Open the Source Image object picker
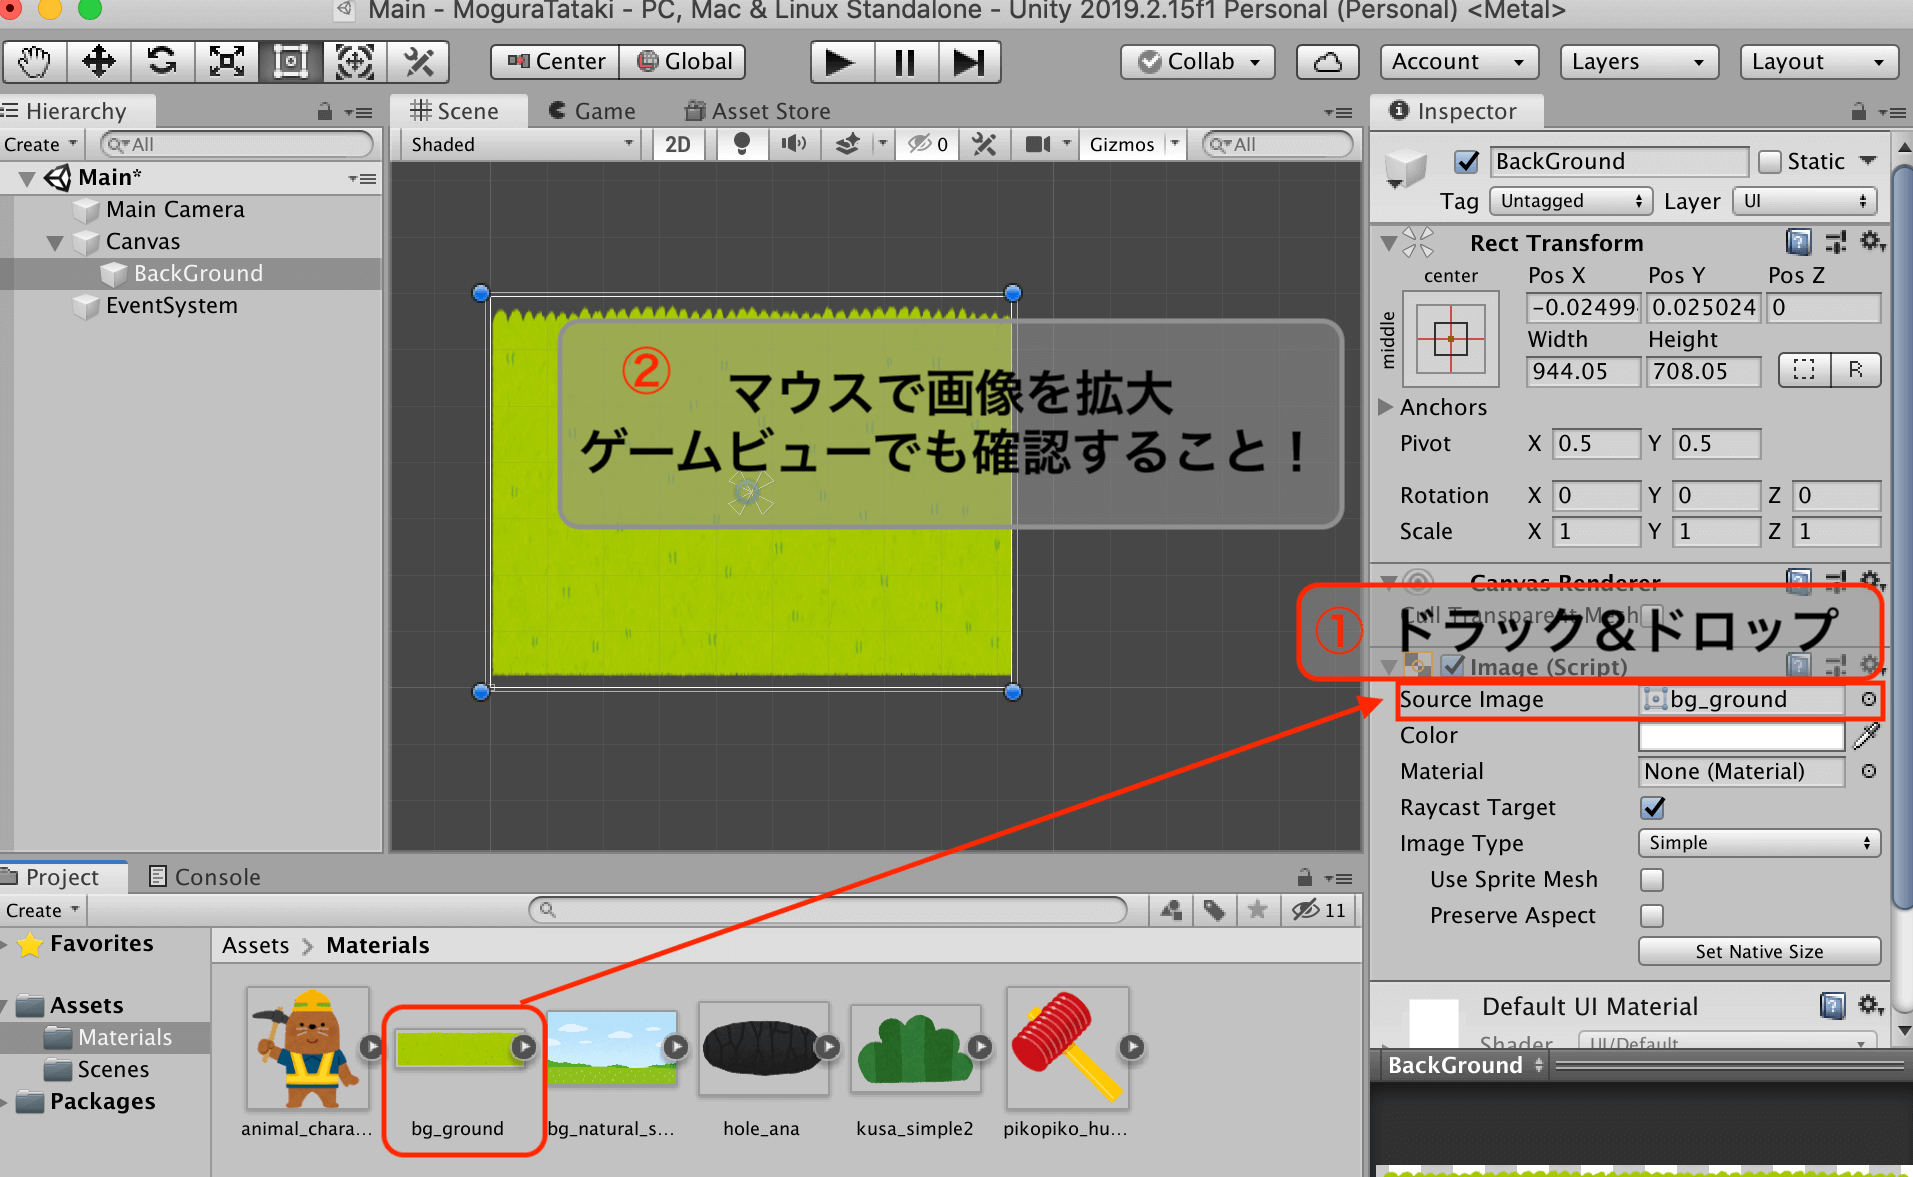 point(1868,699)
